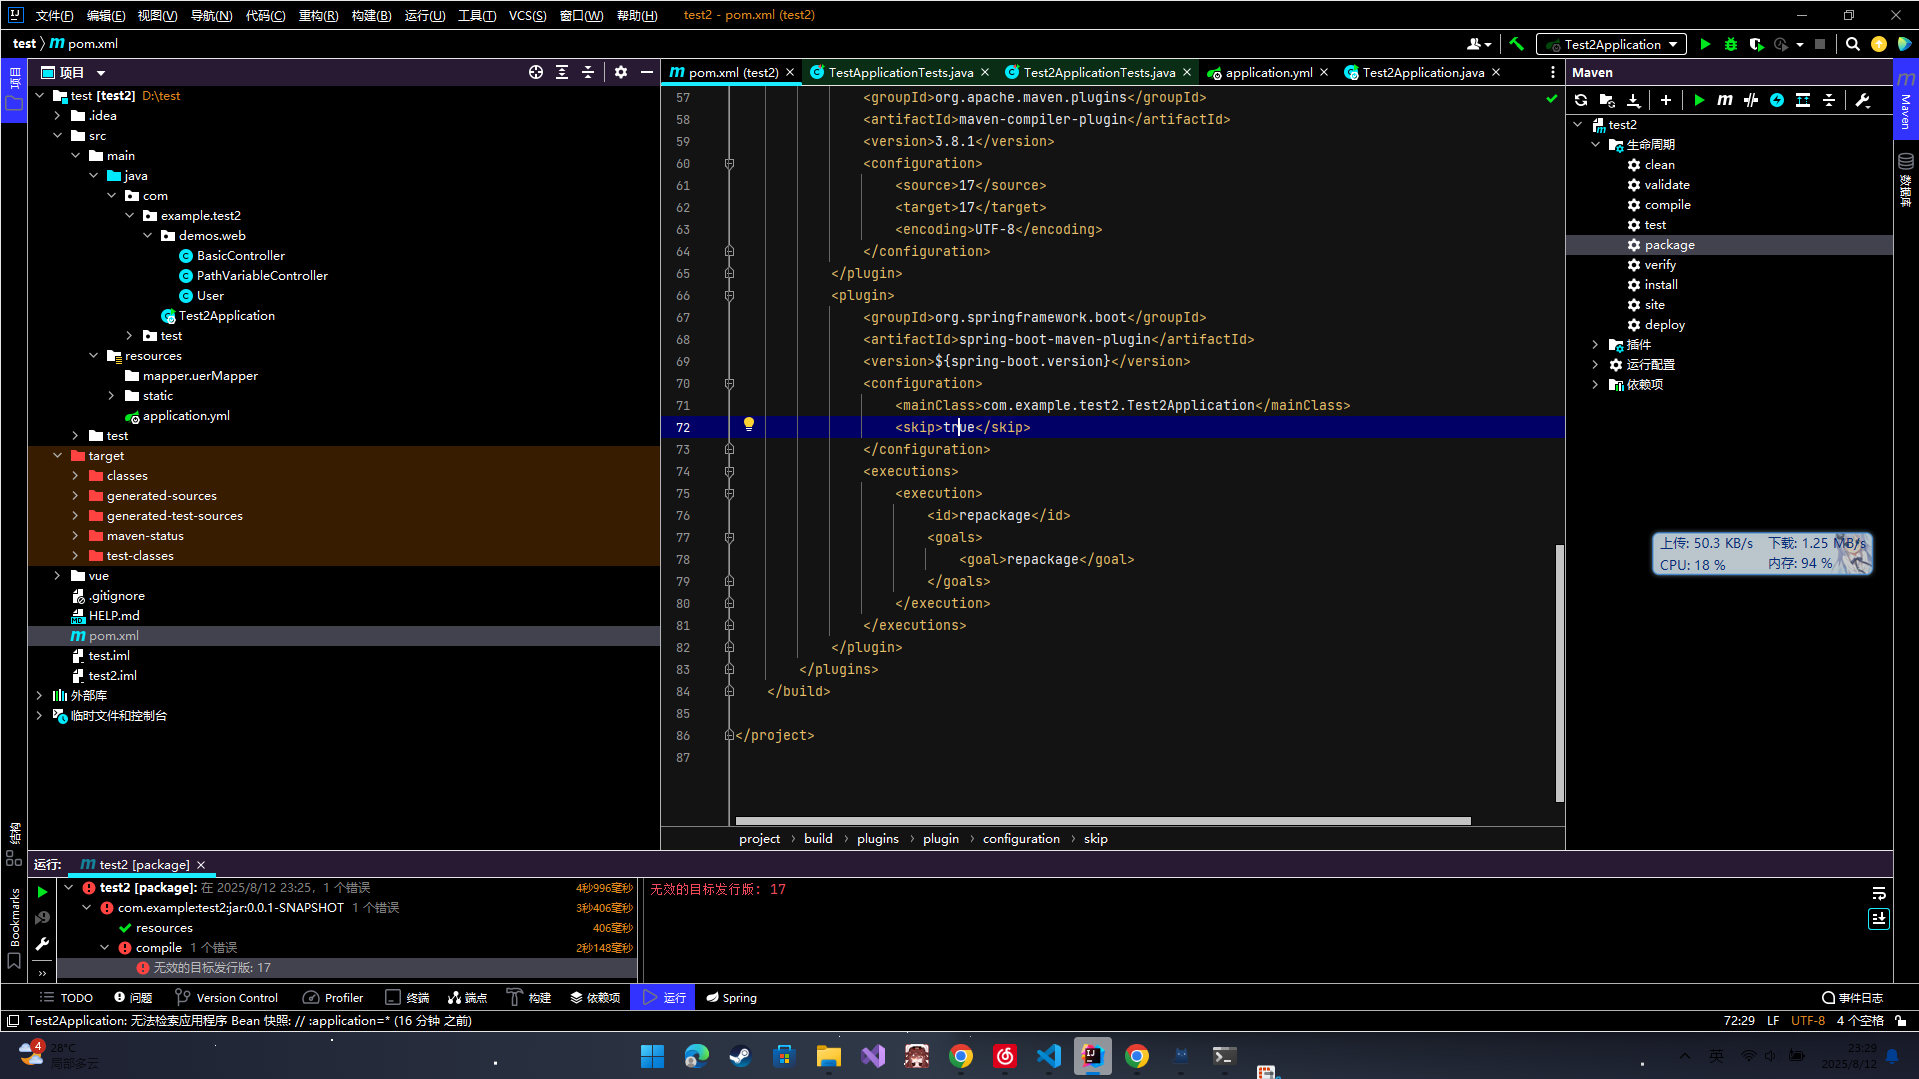This screenshot has width=1919, height=1079.
Task: Rerun the Maven package build
Action: (42, 892)
